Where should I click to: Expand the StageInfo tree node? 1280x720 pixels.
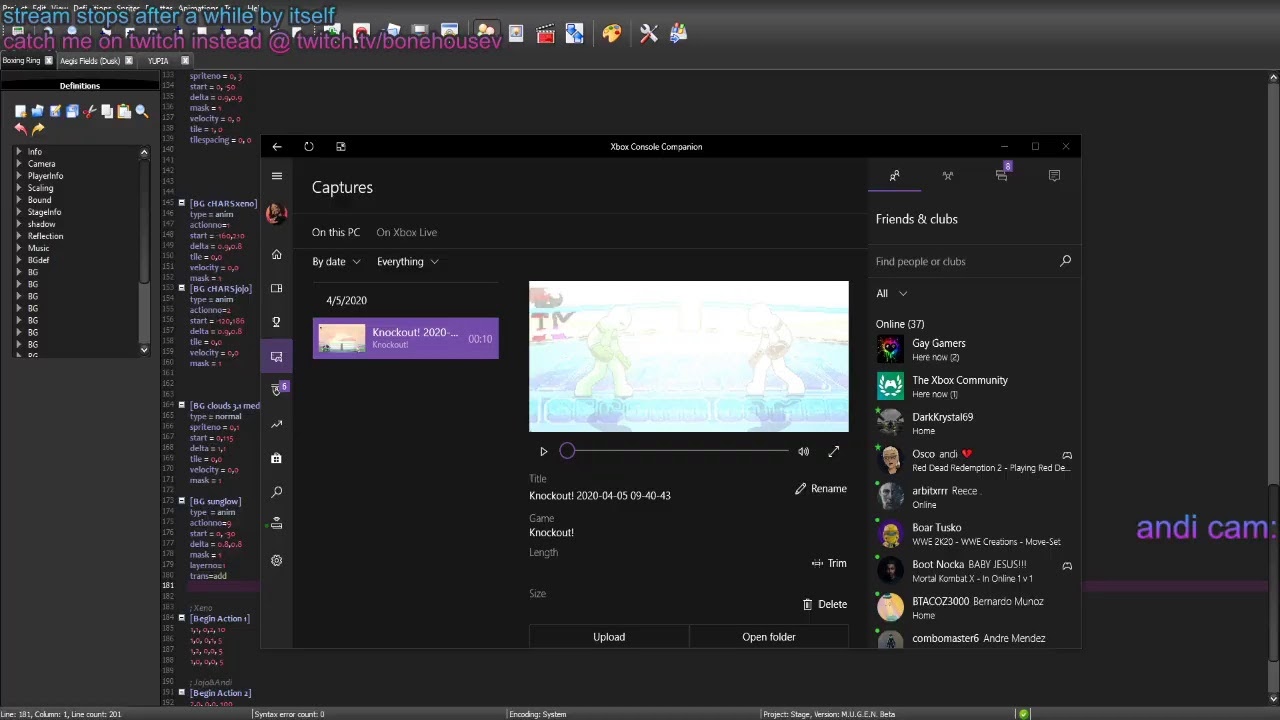click(18, 212)
